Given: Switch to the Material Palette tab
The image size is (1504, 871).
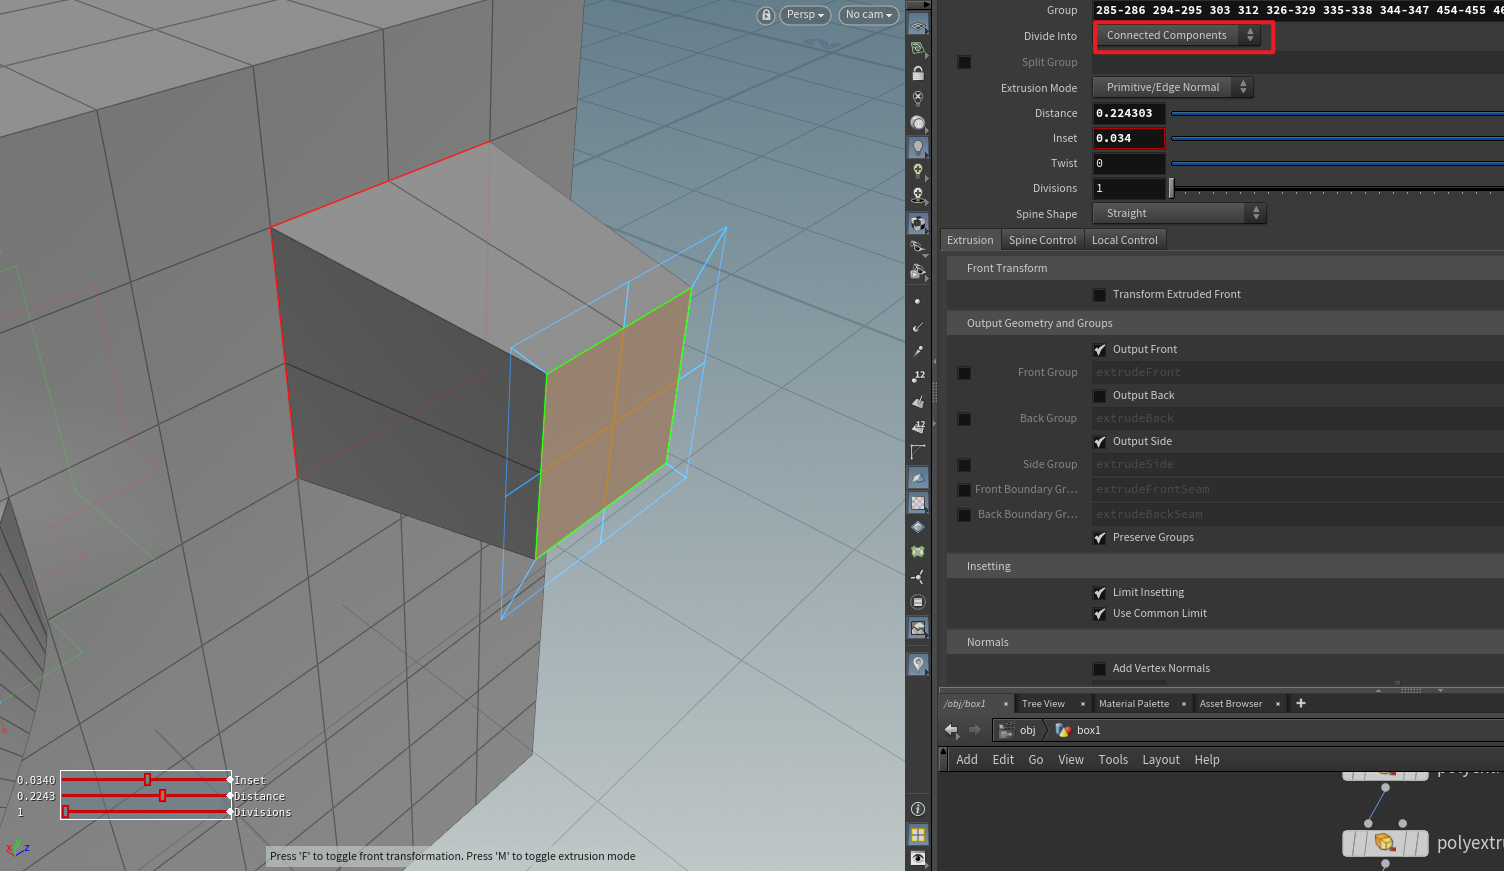Looking at the screenshot, I should click(1135, 703).
